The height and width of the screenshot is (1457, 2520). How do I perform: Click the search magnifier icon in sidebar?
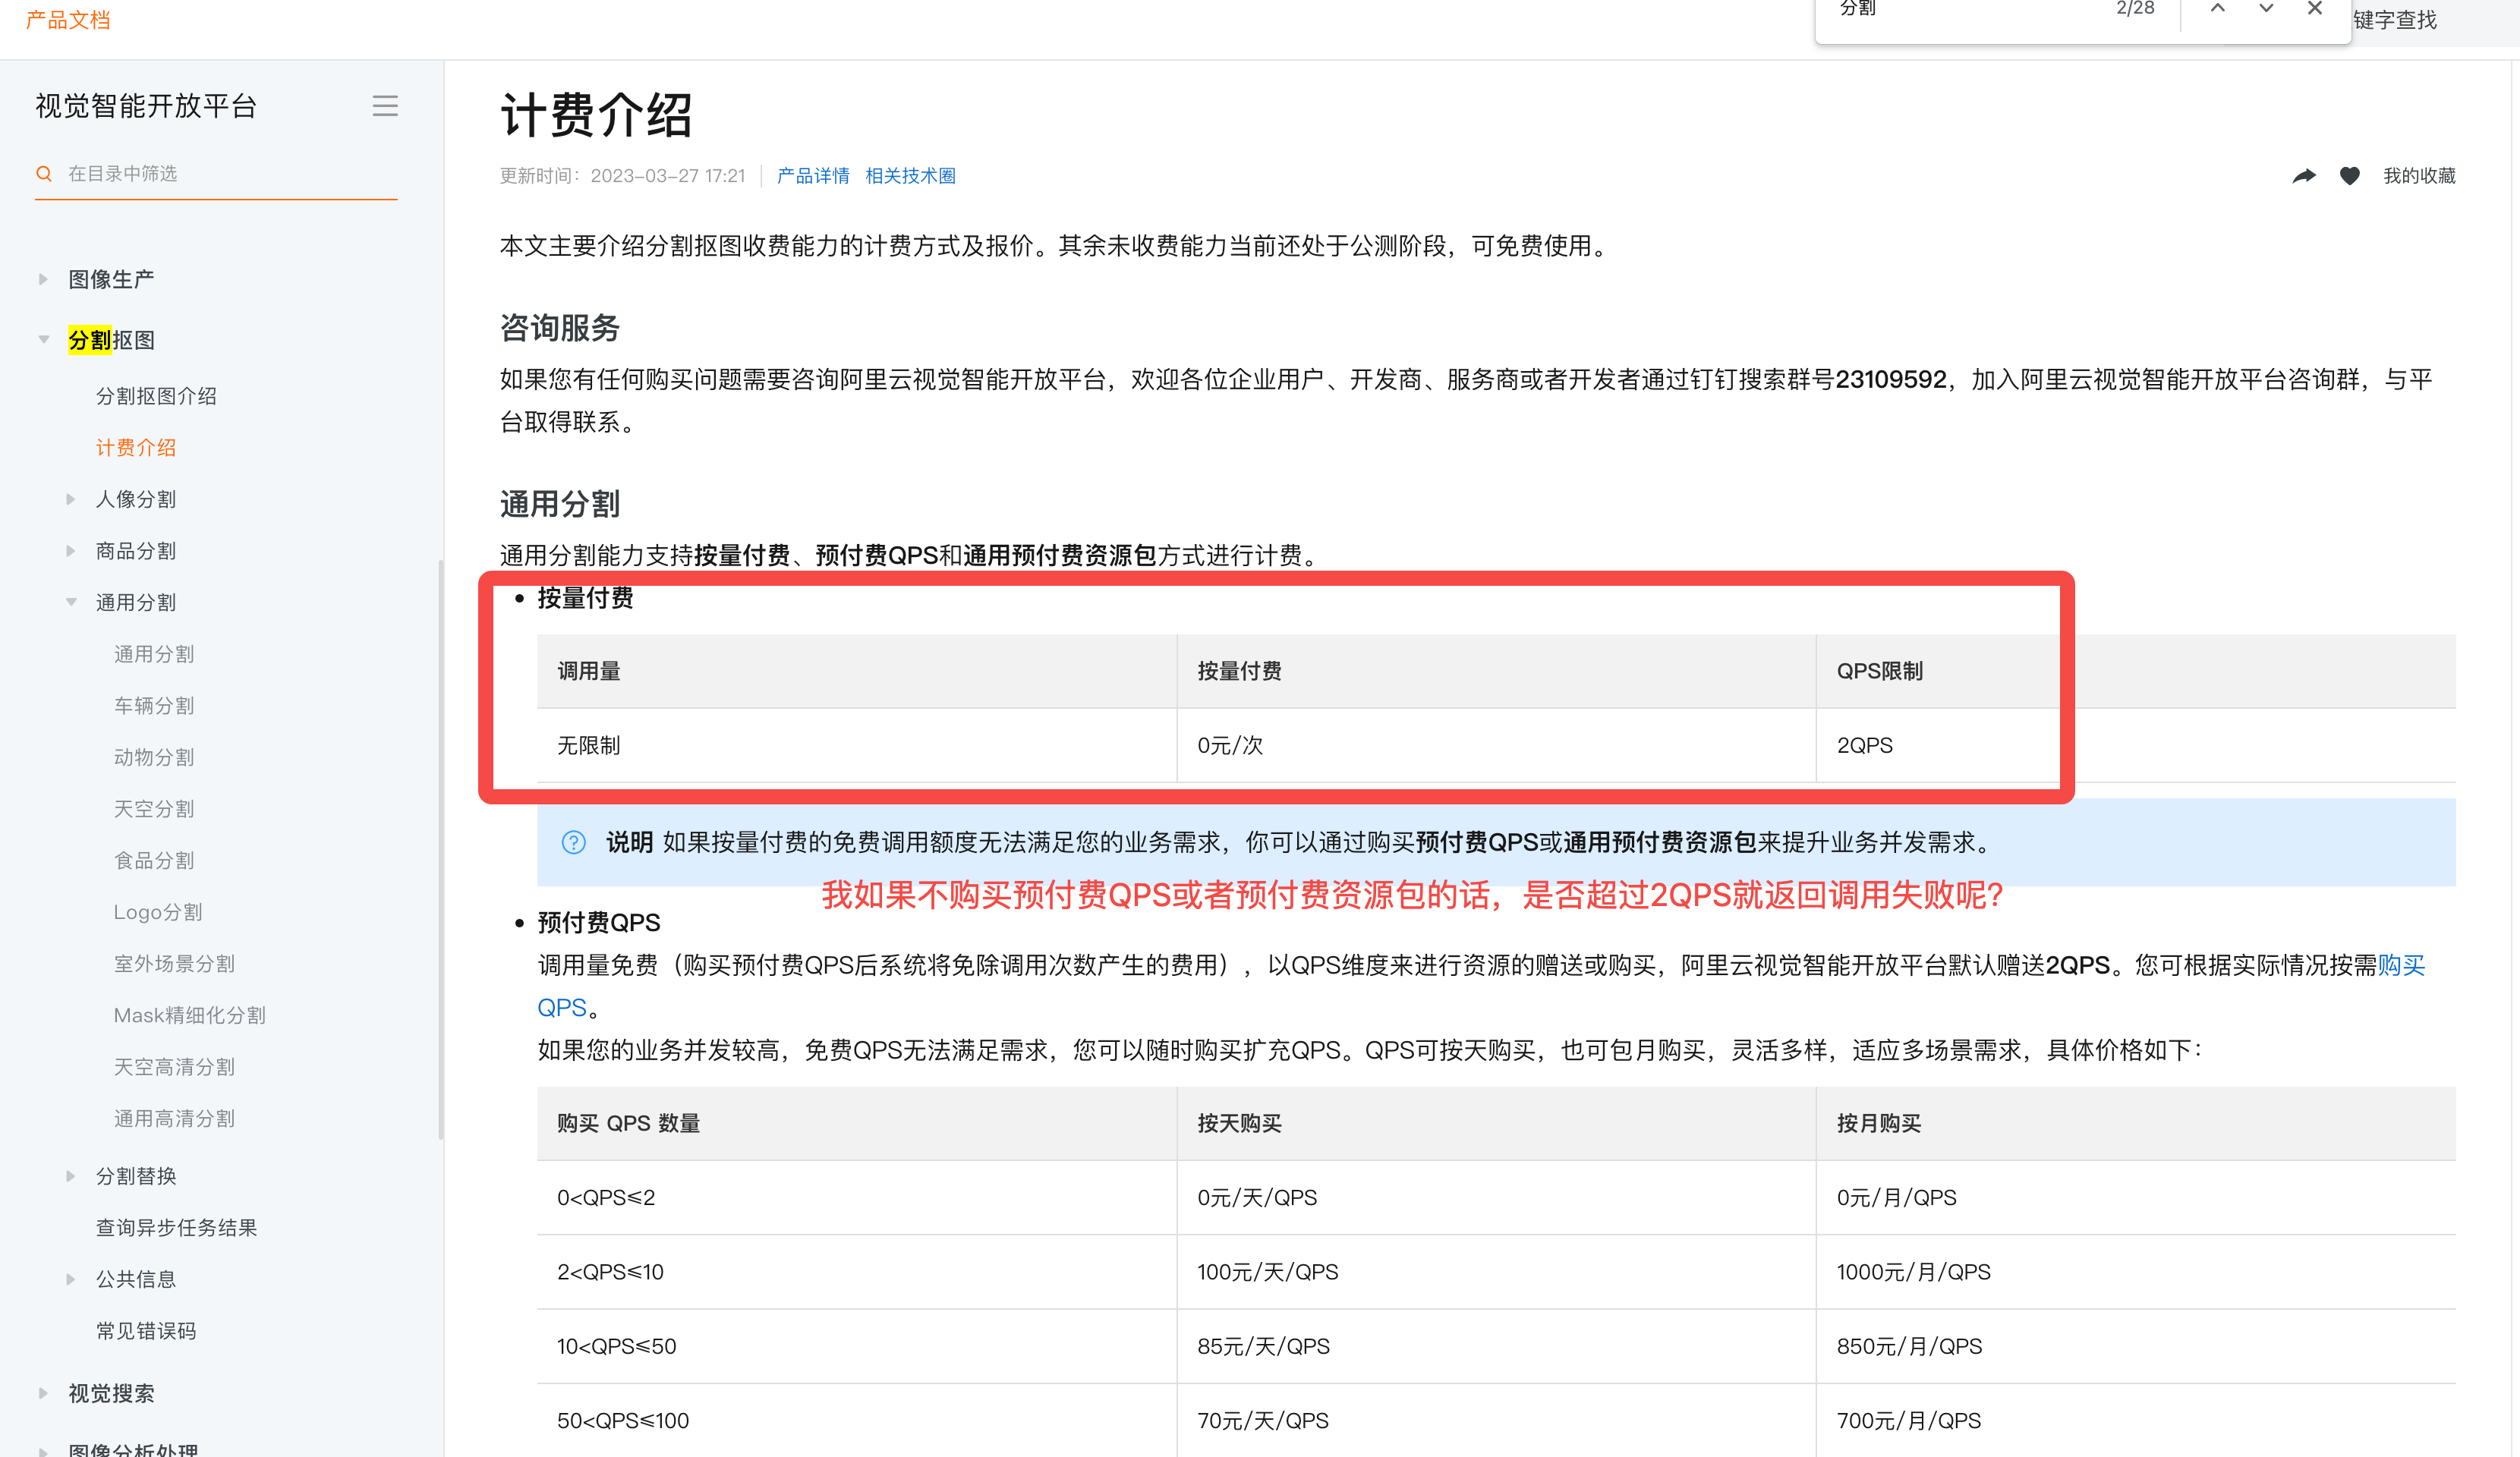[x=44, y=174]
